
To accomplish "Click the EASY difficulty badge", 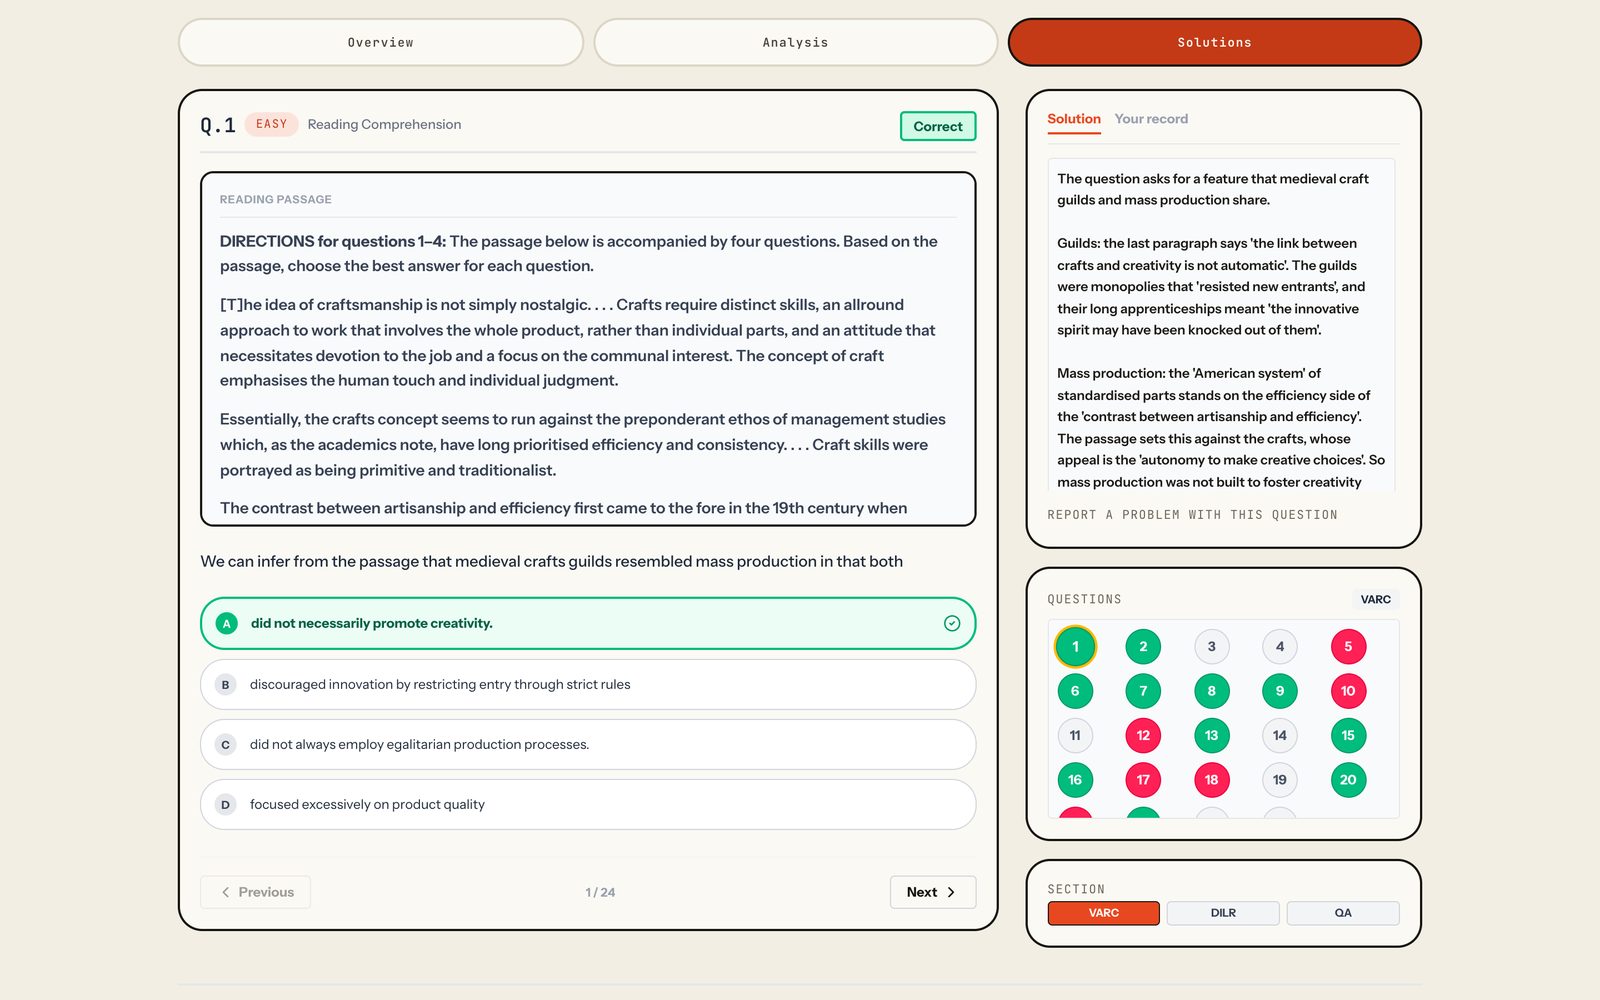I will (271, 124).
